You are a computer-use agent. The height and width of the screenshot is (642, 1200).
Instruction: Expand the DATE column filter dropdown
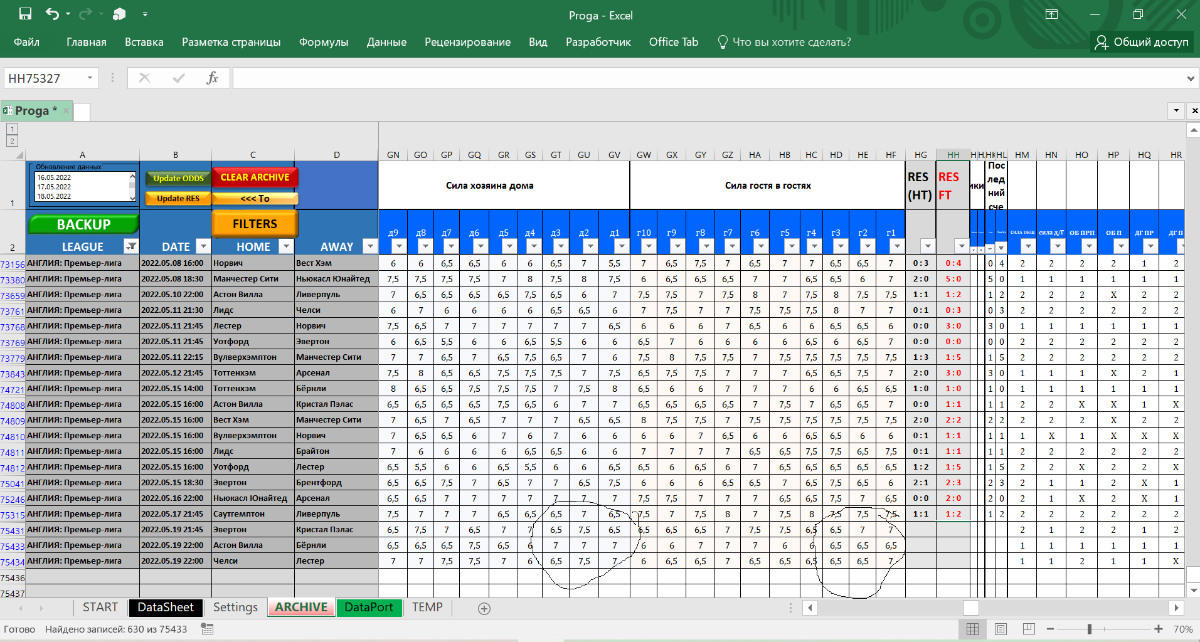tap(203, 246)
